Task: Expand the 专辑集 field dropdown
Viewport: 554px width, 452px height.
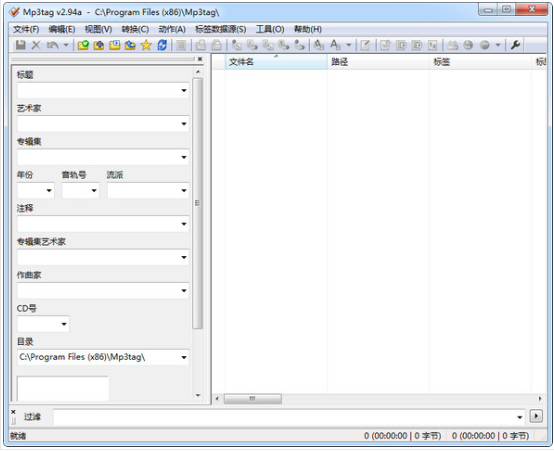Action: (184, 157)
